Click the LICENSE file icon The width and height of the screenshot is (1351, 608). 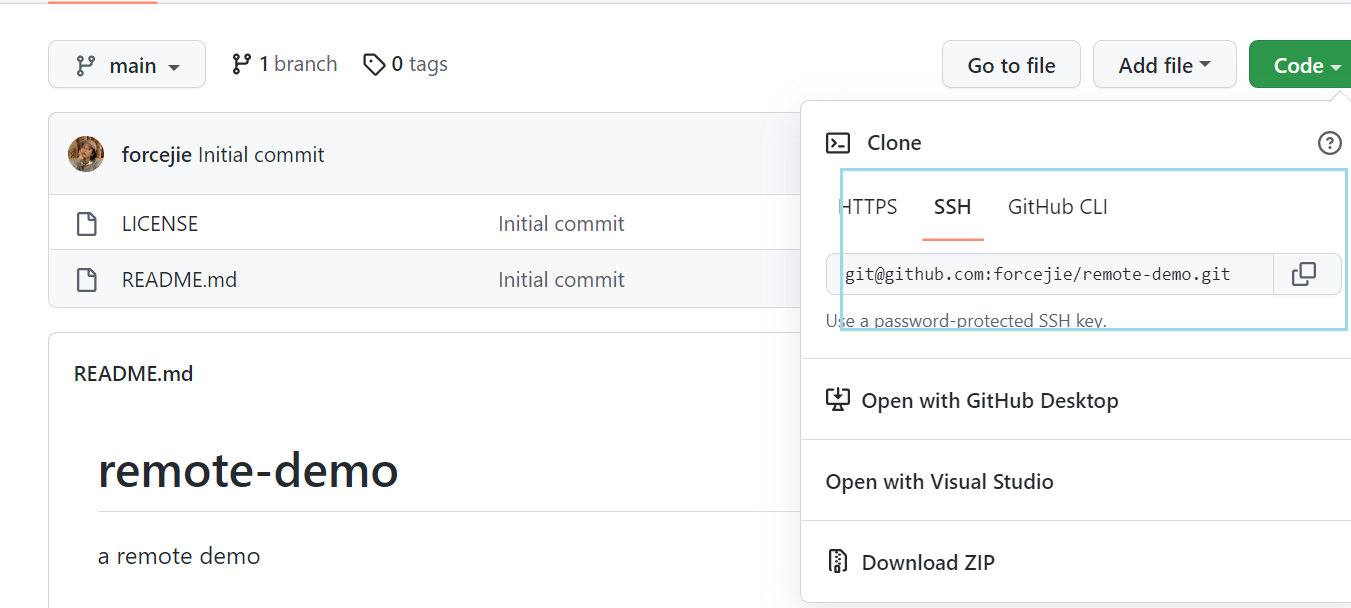pos(87,224)
